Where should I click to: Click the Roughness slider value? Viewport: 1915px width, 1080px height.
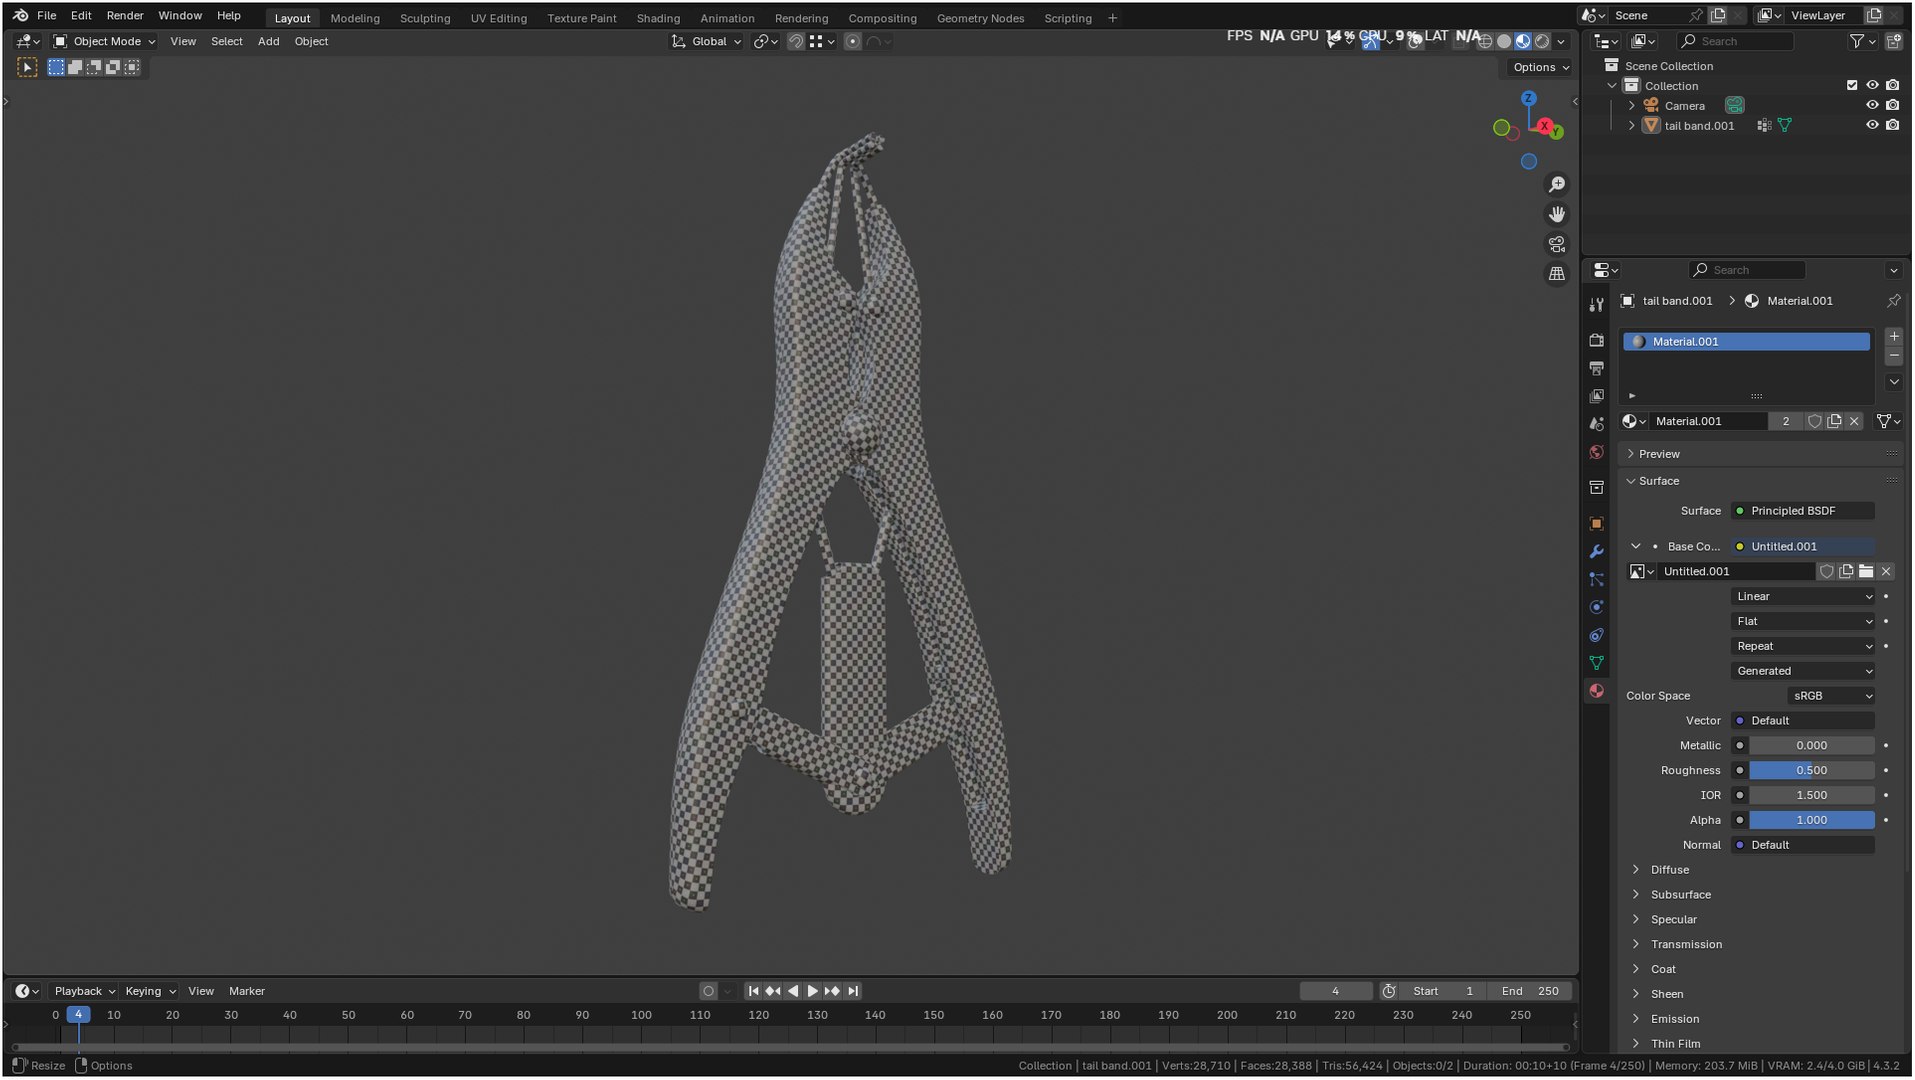[1811, 771]
